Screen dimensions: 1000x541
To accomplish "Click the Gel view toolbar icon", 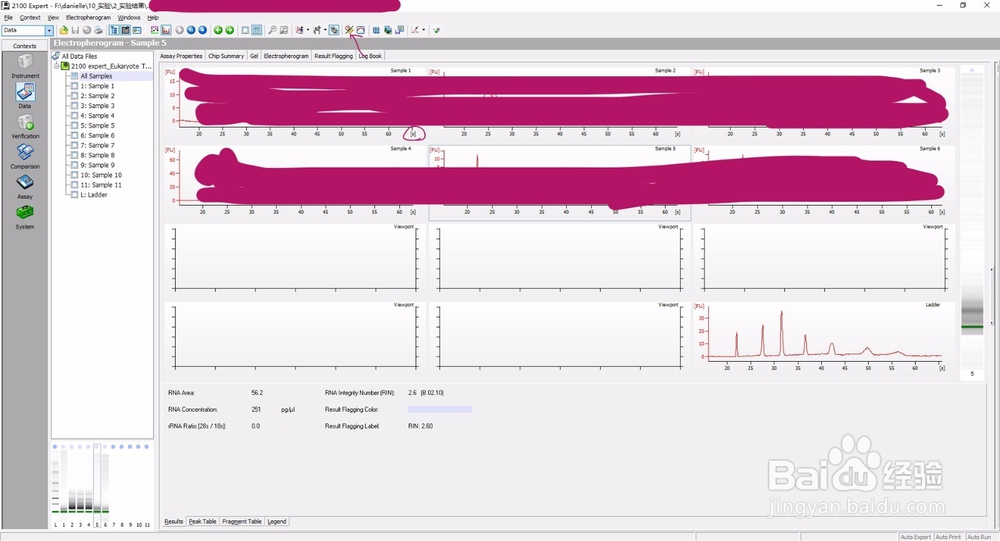I will (155, 30).
